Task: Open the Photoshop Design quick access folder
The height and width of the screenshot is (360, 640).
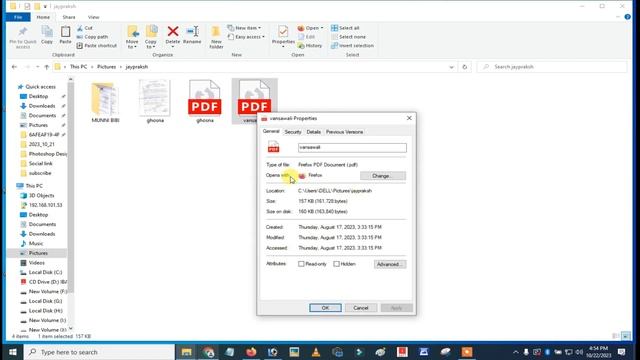Action: (47, 154)
